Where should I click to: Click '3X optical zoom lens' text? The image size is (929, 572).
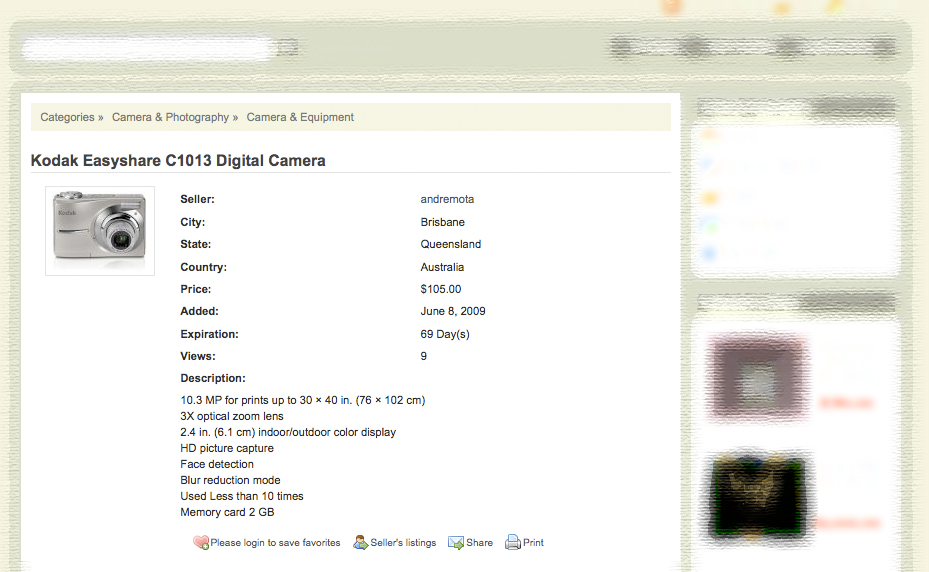pos(232,416)
